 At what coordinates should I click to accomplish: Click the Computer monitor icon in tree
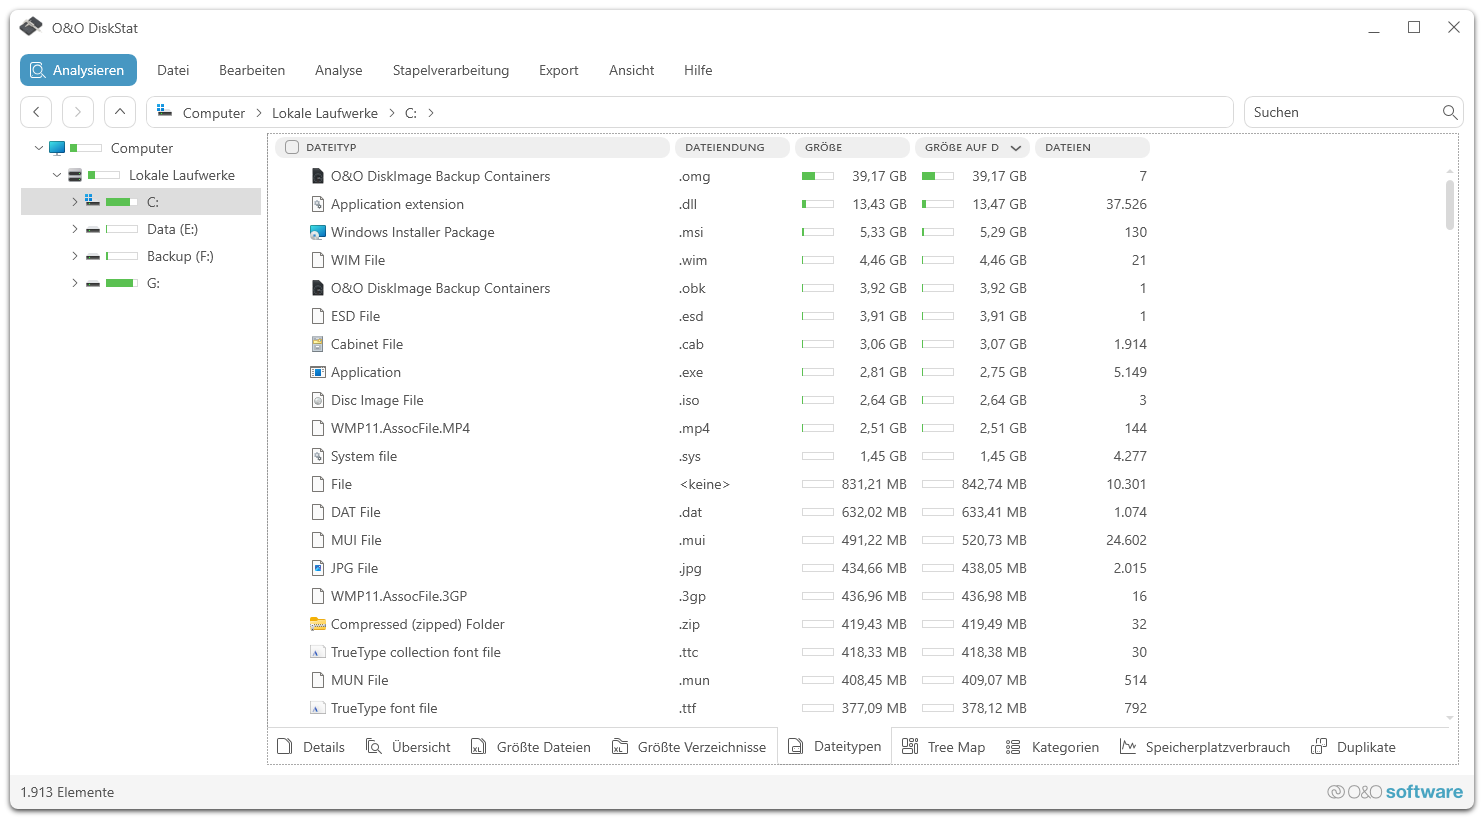(x=57, y=148)
